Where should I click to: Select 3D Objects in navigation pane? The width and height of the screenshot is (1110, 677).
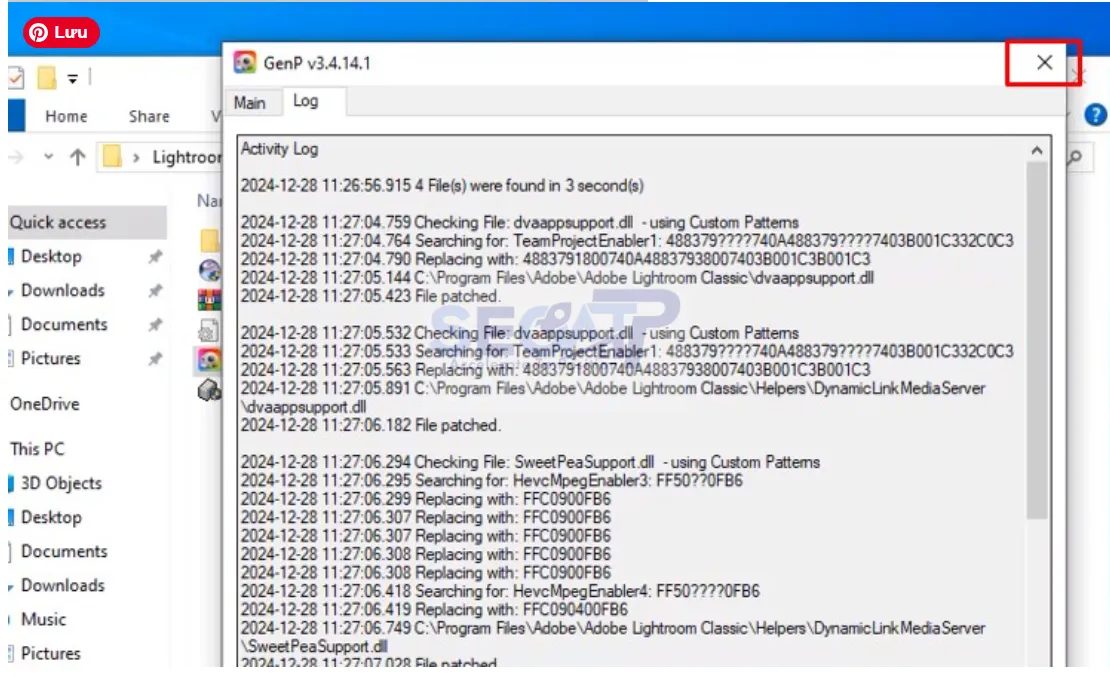61,483
